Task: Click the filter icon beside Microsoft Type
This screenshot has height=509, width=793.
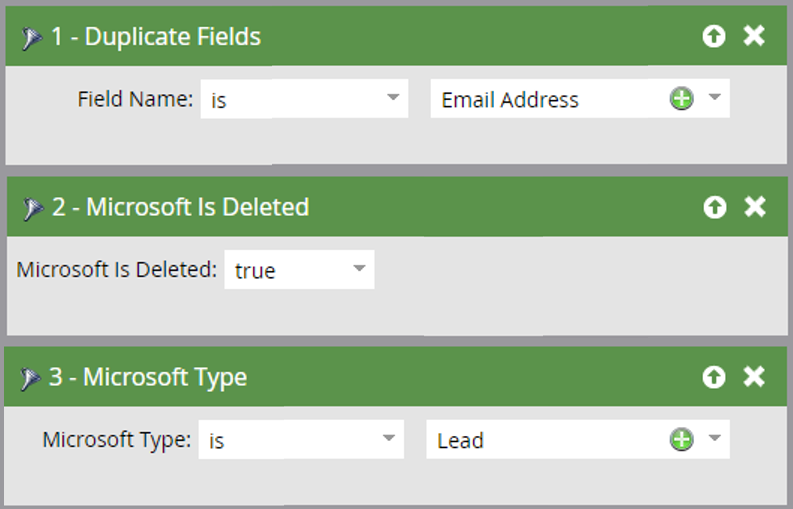Action: pyautogui.click(x=30, y=378)
